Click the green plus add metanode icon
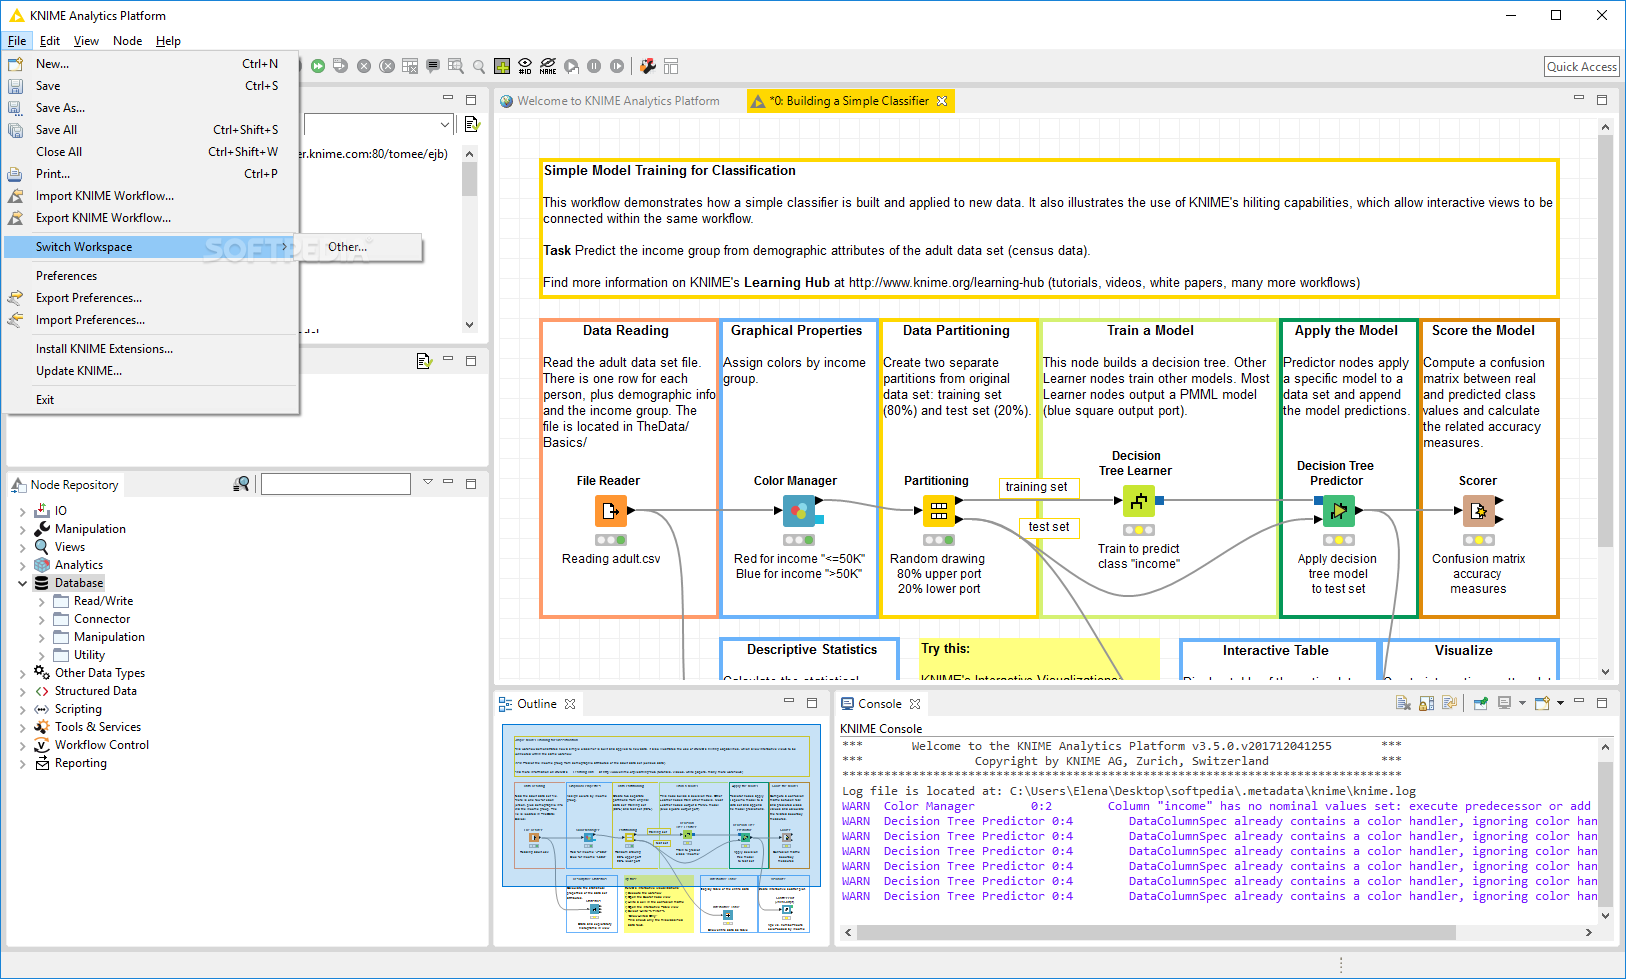Image resolution: width=1626 pixels, height=979 pixels. [502, 66]
